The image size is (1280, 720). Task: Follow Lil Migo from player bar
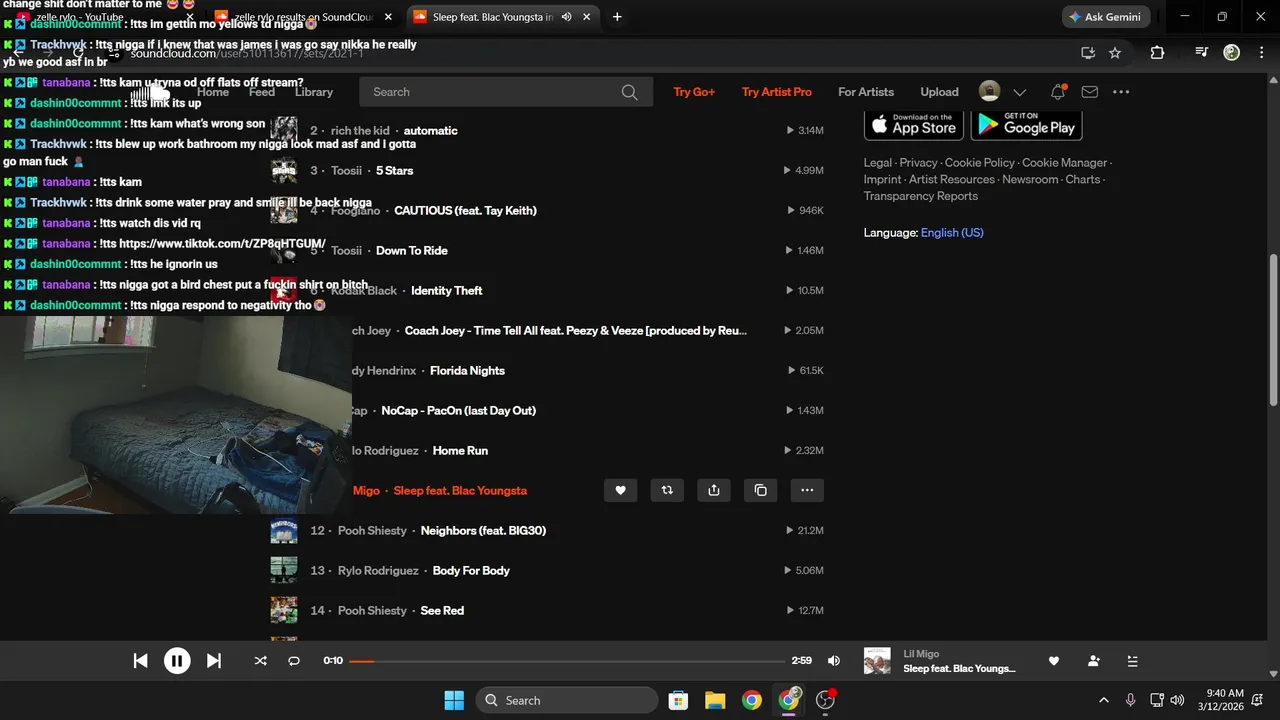point(1093,661)
